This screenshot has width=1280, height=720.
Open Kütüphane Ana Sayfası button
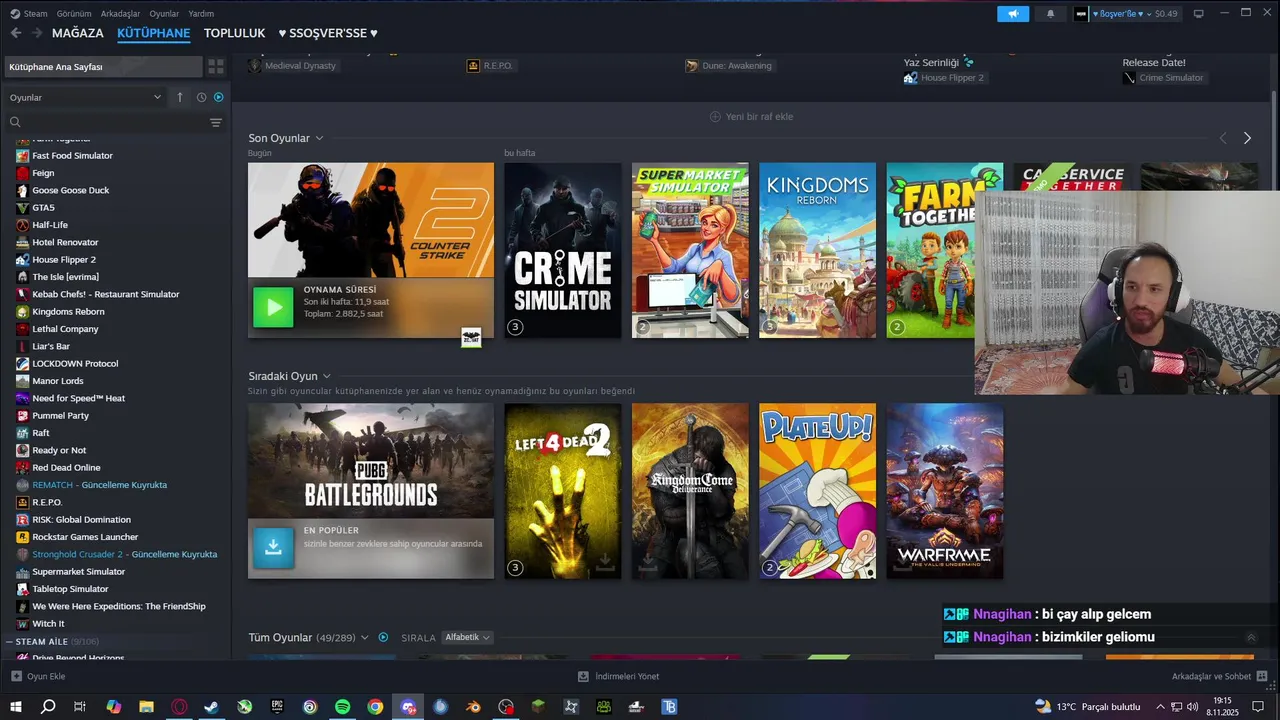pos(103,67)
